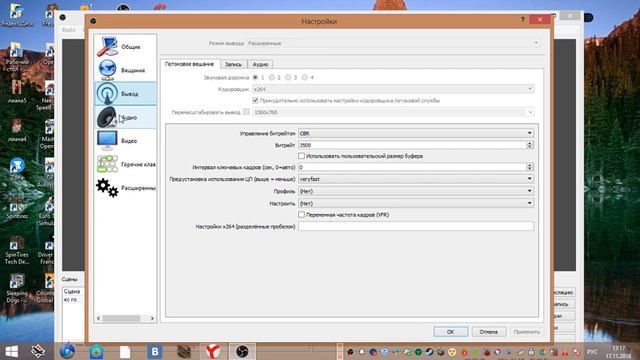The width and height of the screenshot is (640, 360).
Task: Select audio track 2 radio button
Action: pyautogui.click(x=272, y=78)
